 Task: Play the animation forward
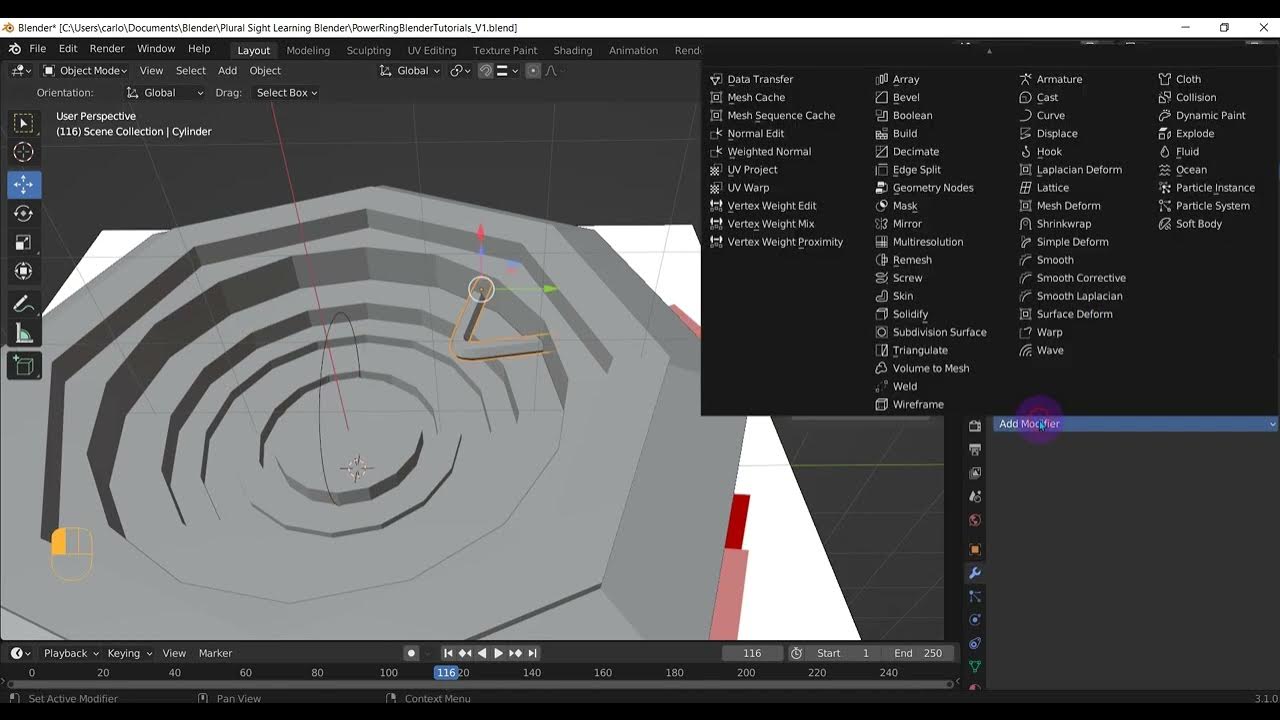[x=498, y=653]
